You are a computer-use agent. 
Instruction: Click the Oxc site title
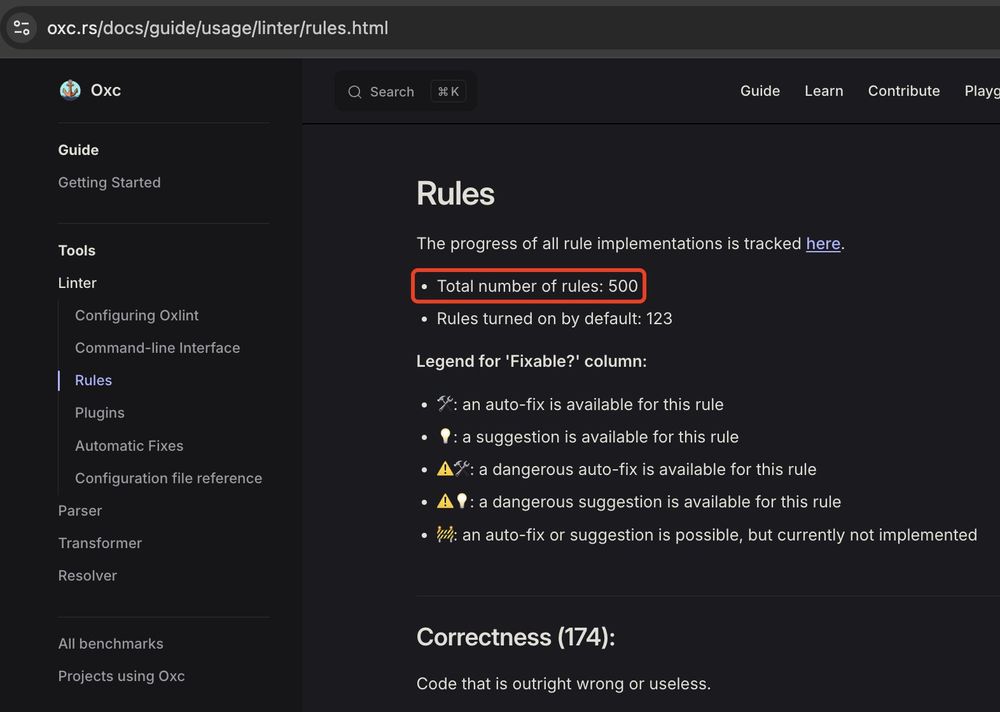coord(106,90)
